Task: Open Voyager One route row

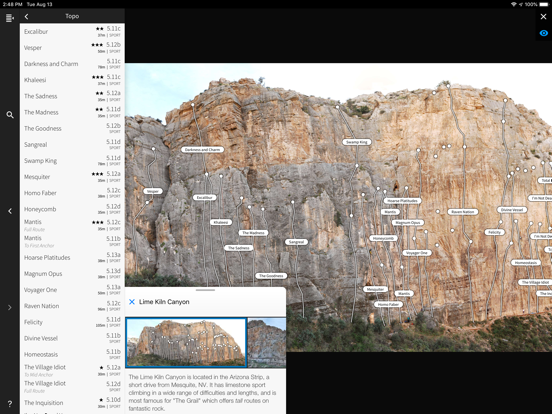Action: pos(72,290)
